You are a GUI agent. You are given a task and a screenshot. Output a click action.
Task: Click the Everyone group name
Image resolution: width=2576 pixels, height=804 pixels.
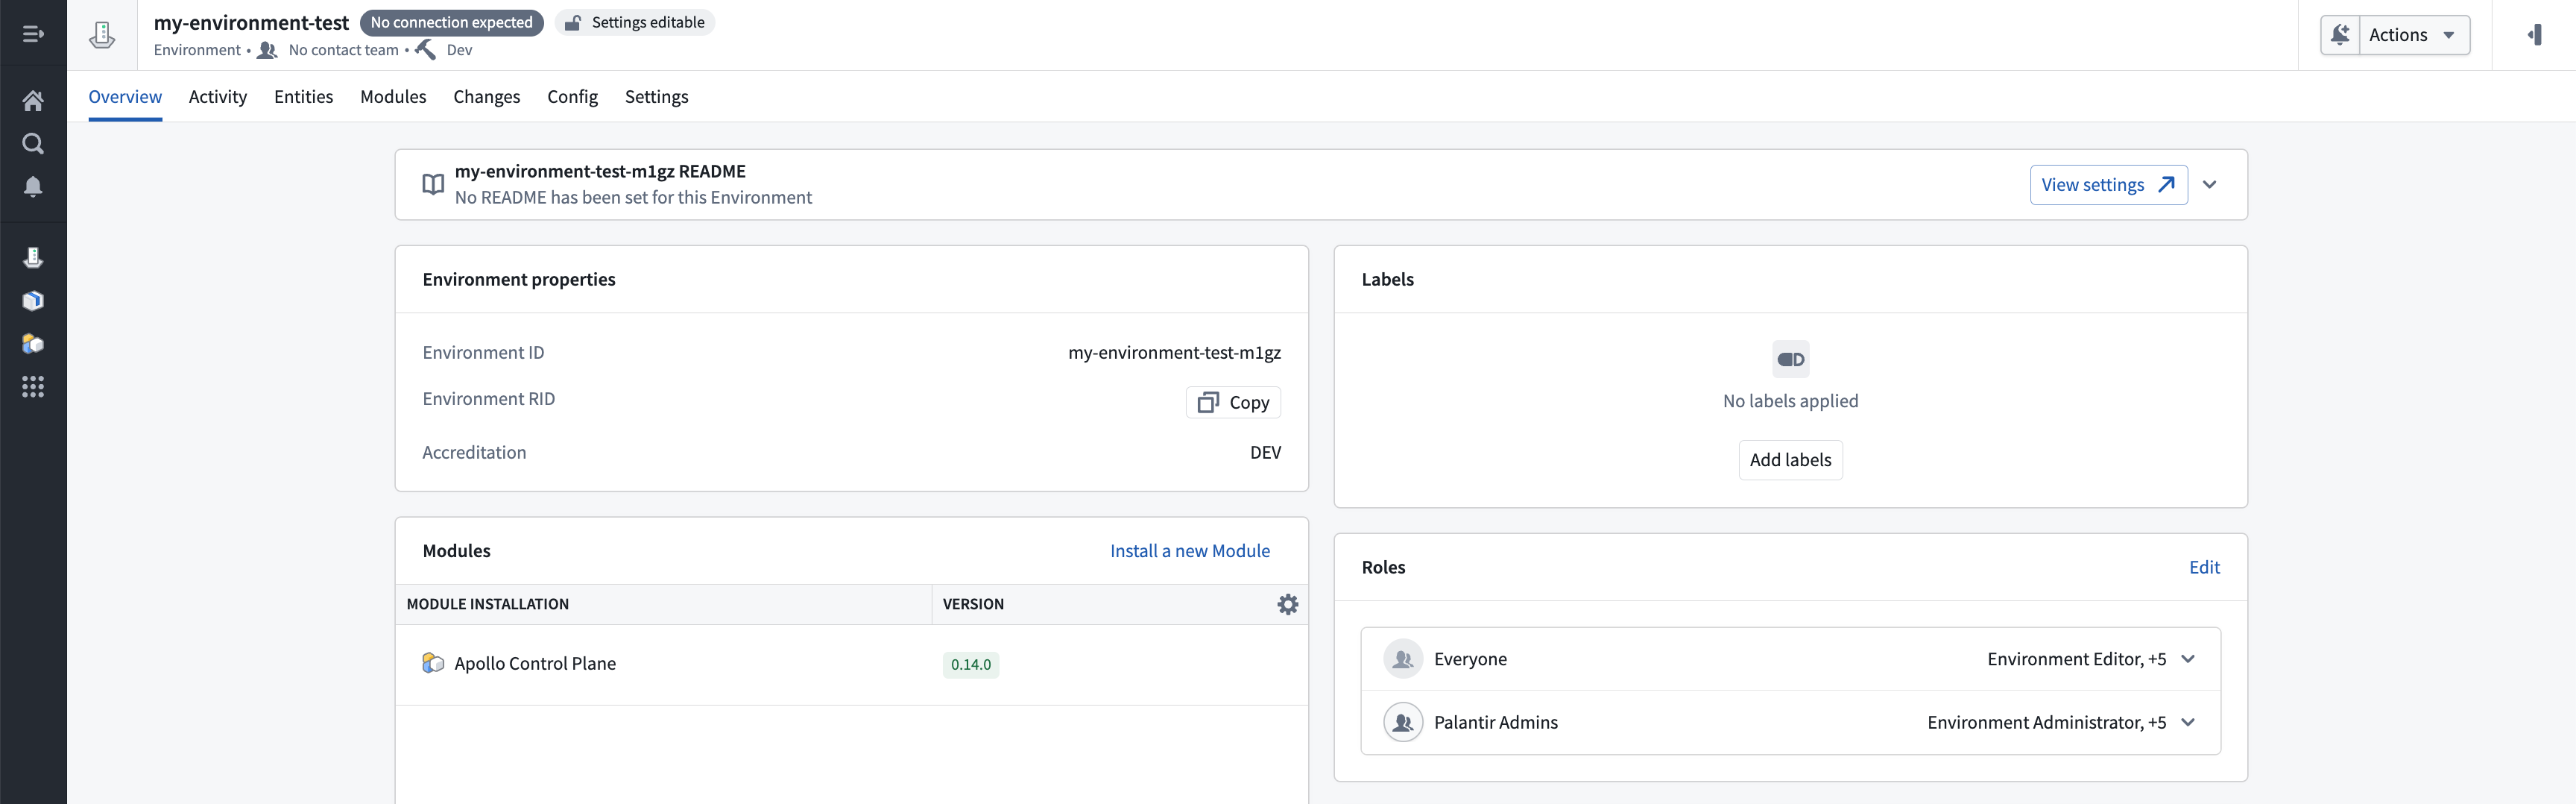tap(1470, 659)
